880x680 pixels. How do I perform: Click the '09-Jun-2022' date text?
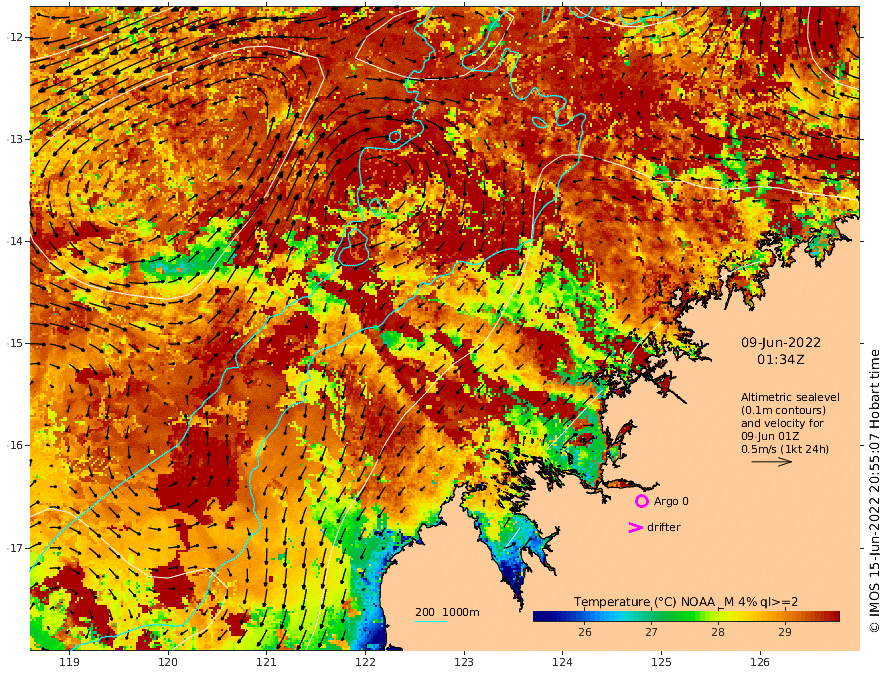pos(781,342)
